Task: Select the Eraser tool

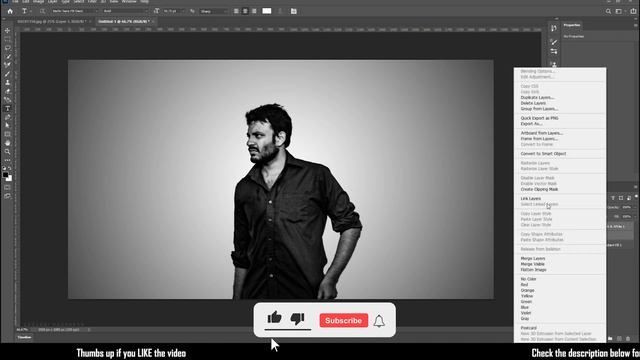Action: tap(7, 91)
